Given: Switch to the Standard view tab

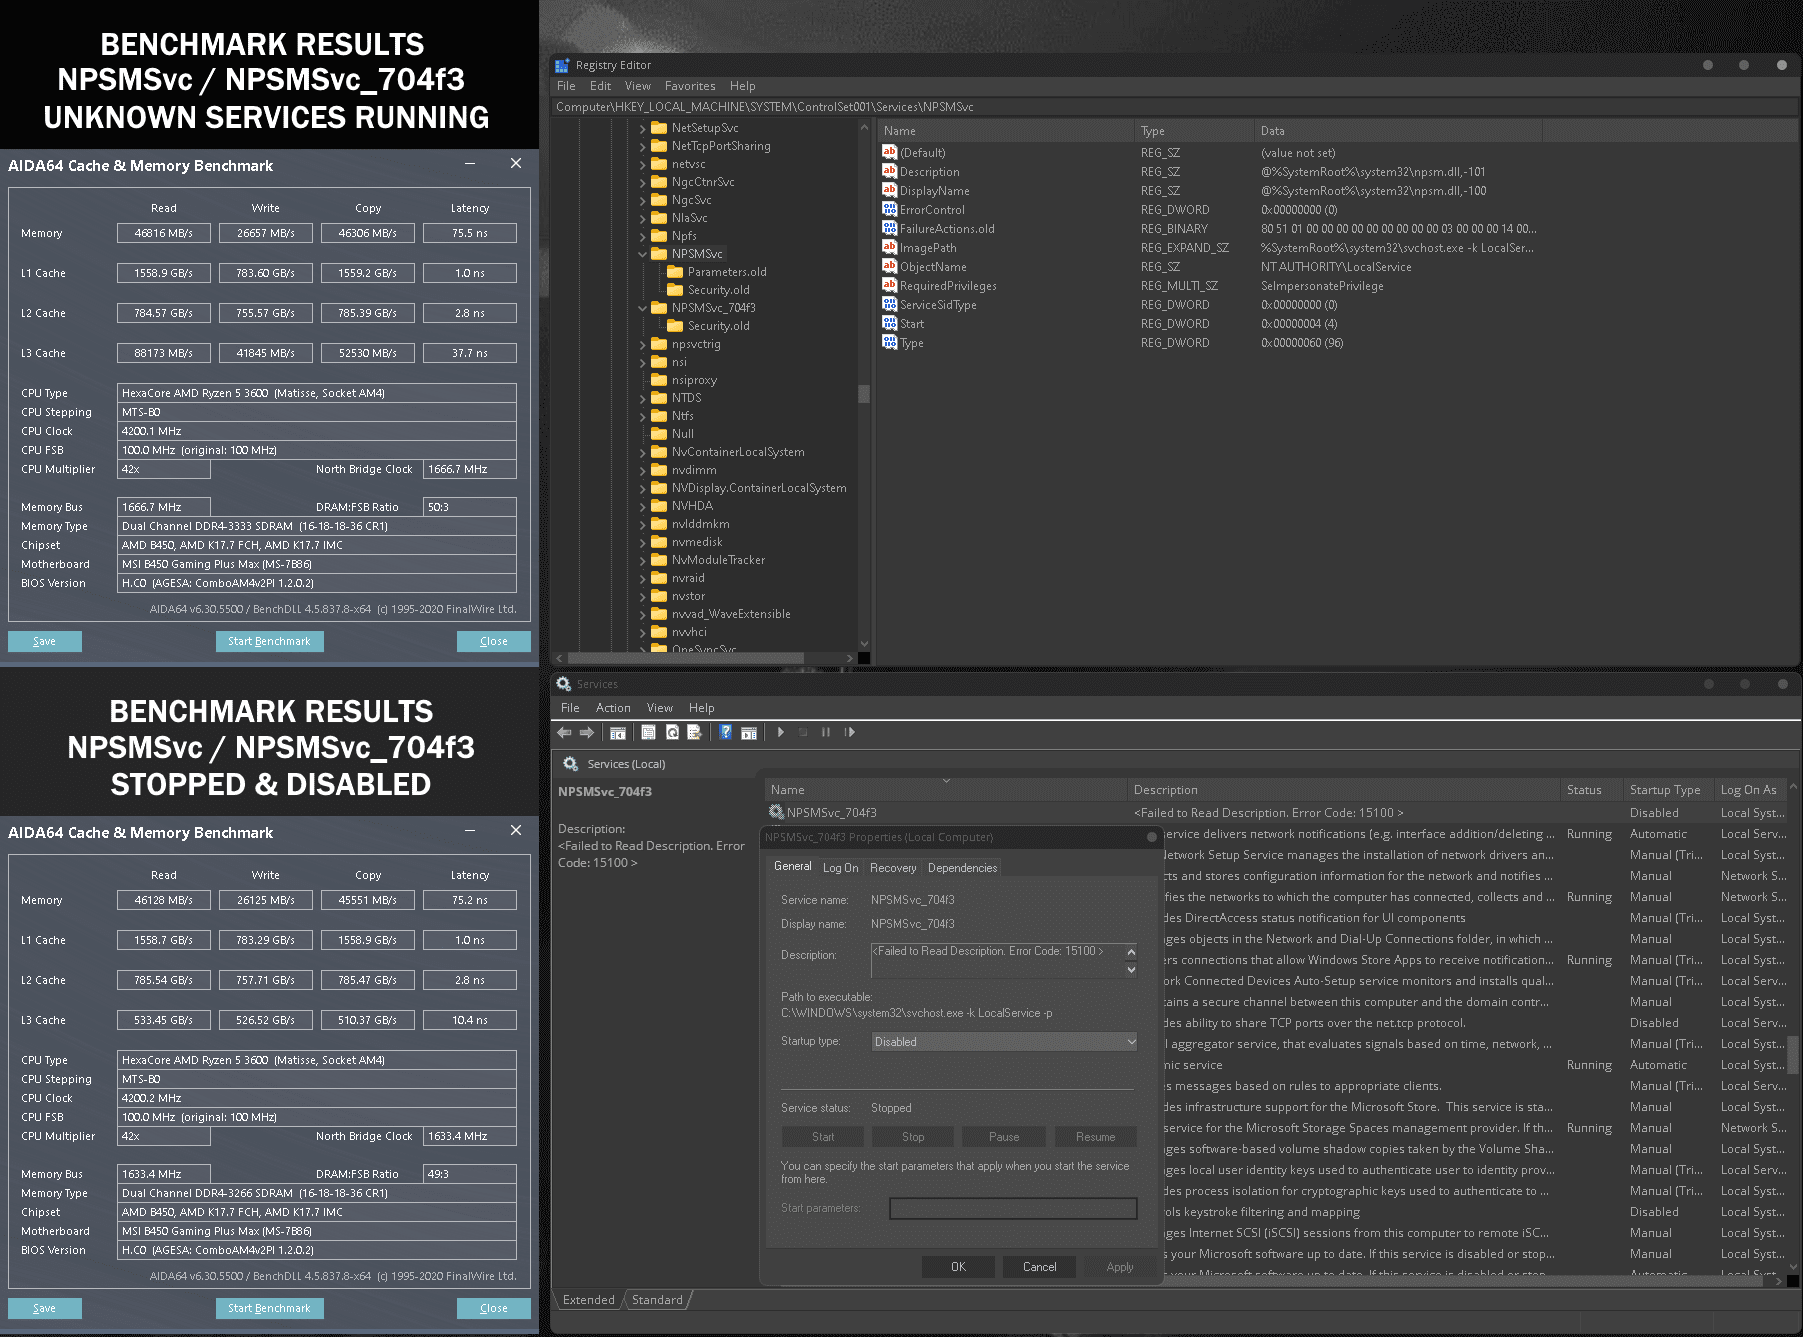Looking at the screenshot, I should (657, 1300).
